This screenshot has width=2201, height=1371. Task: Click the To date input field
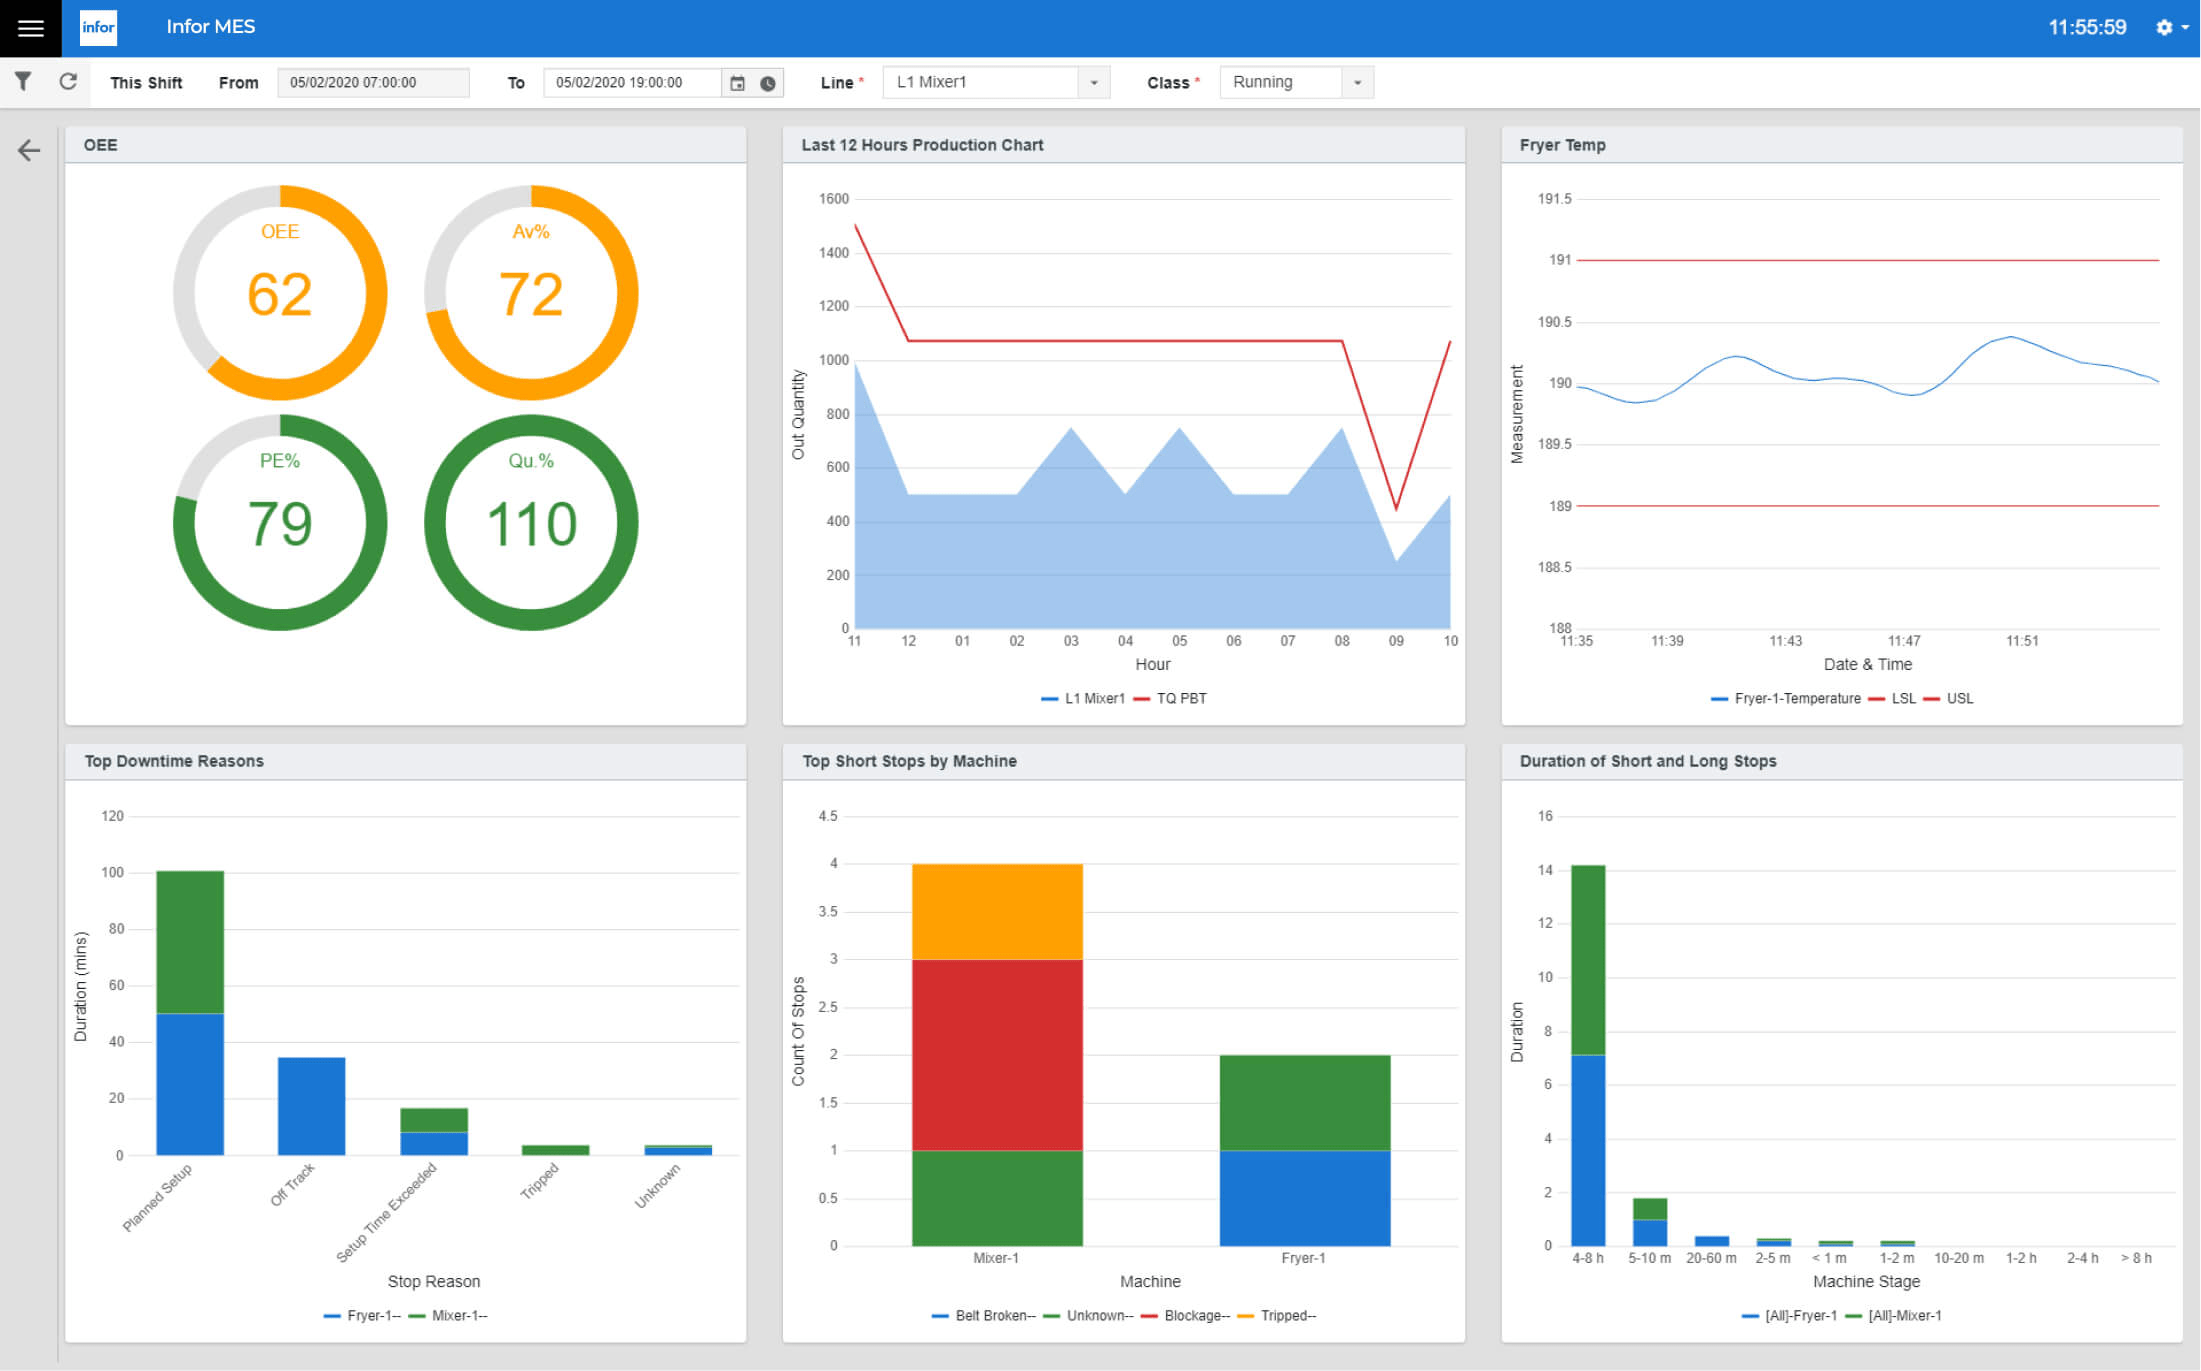[x=631, y=83]
